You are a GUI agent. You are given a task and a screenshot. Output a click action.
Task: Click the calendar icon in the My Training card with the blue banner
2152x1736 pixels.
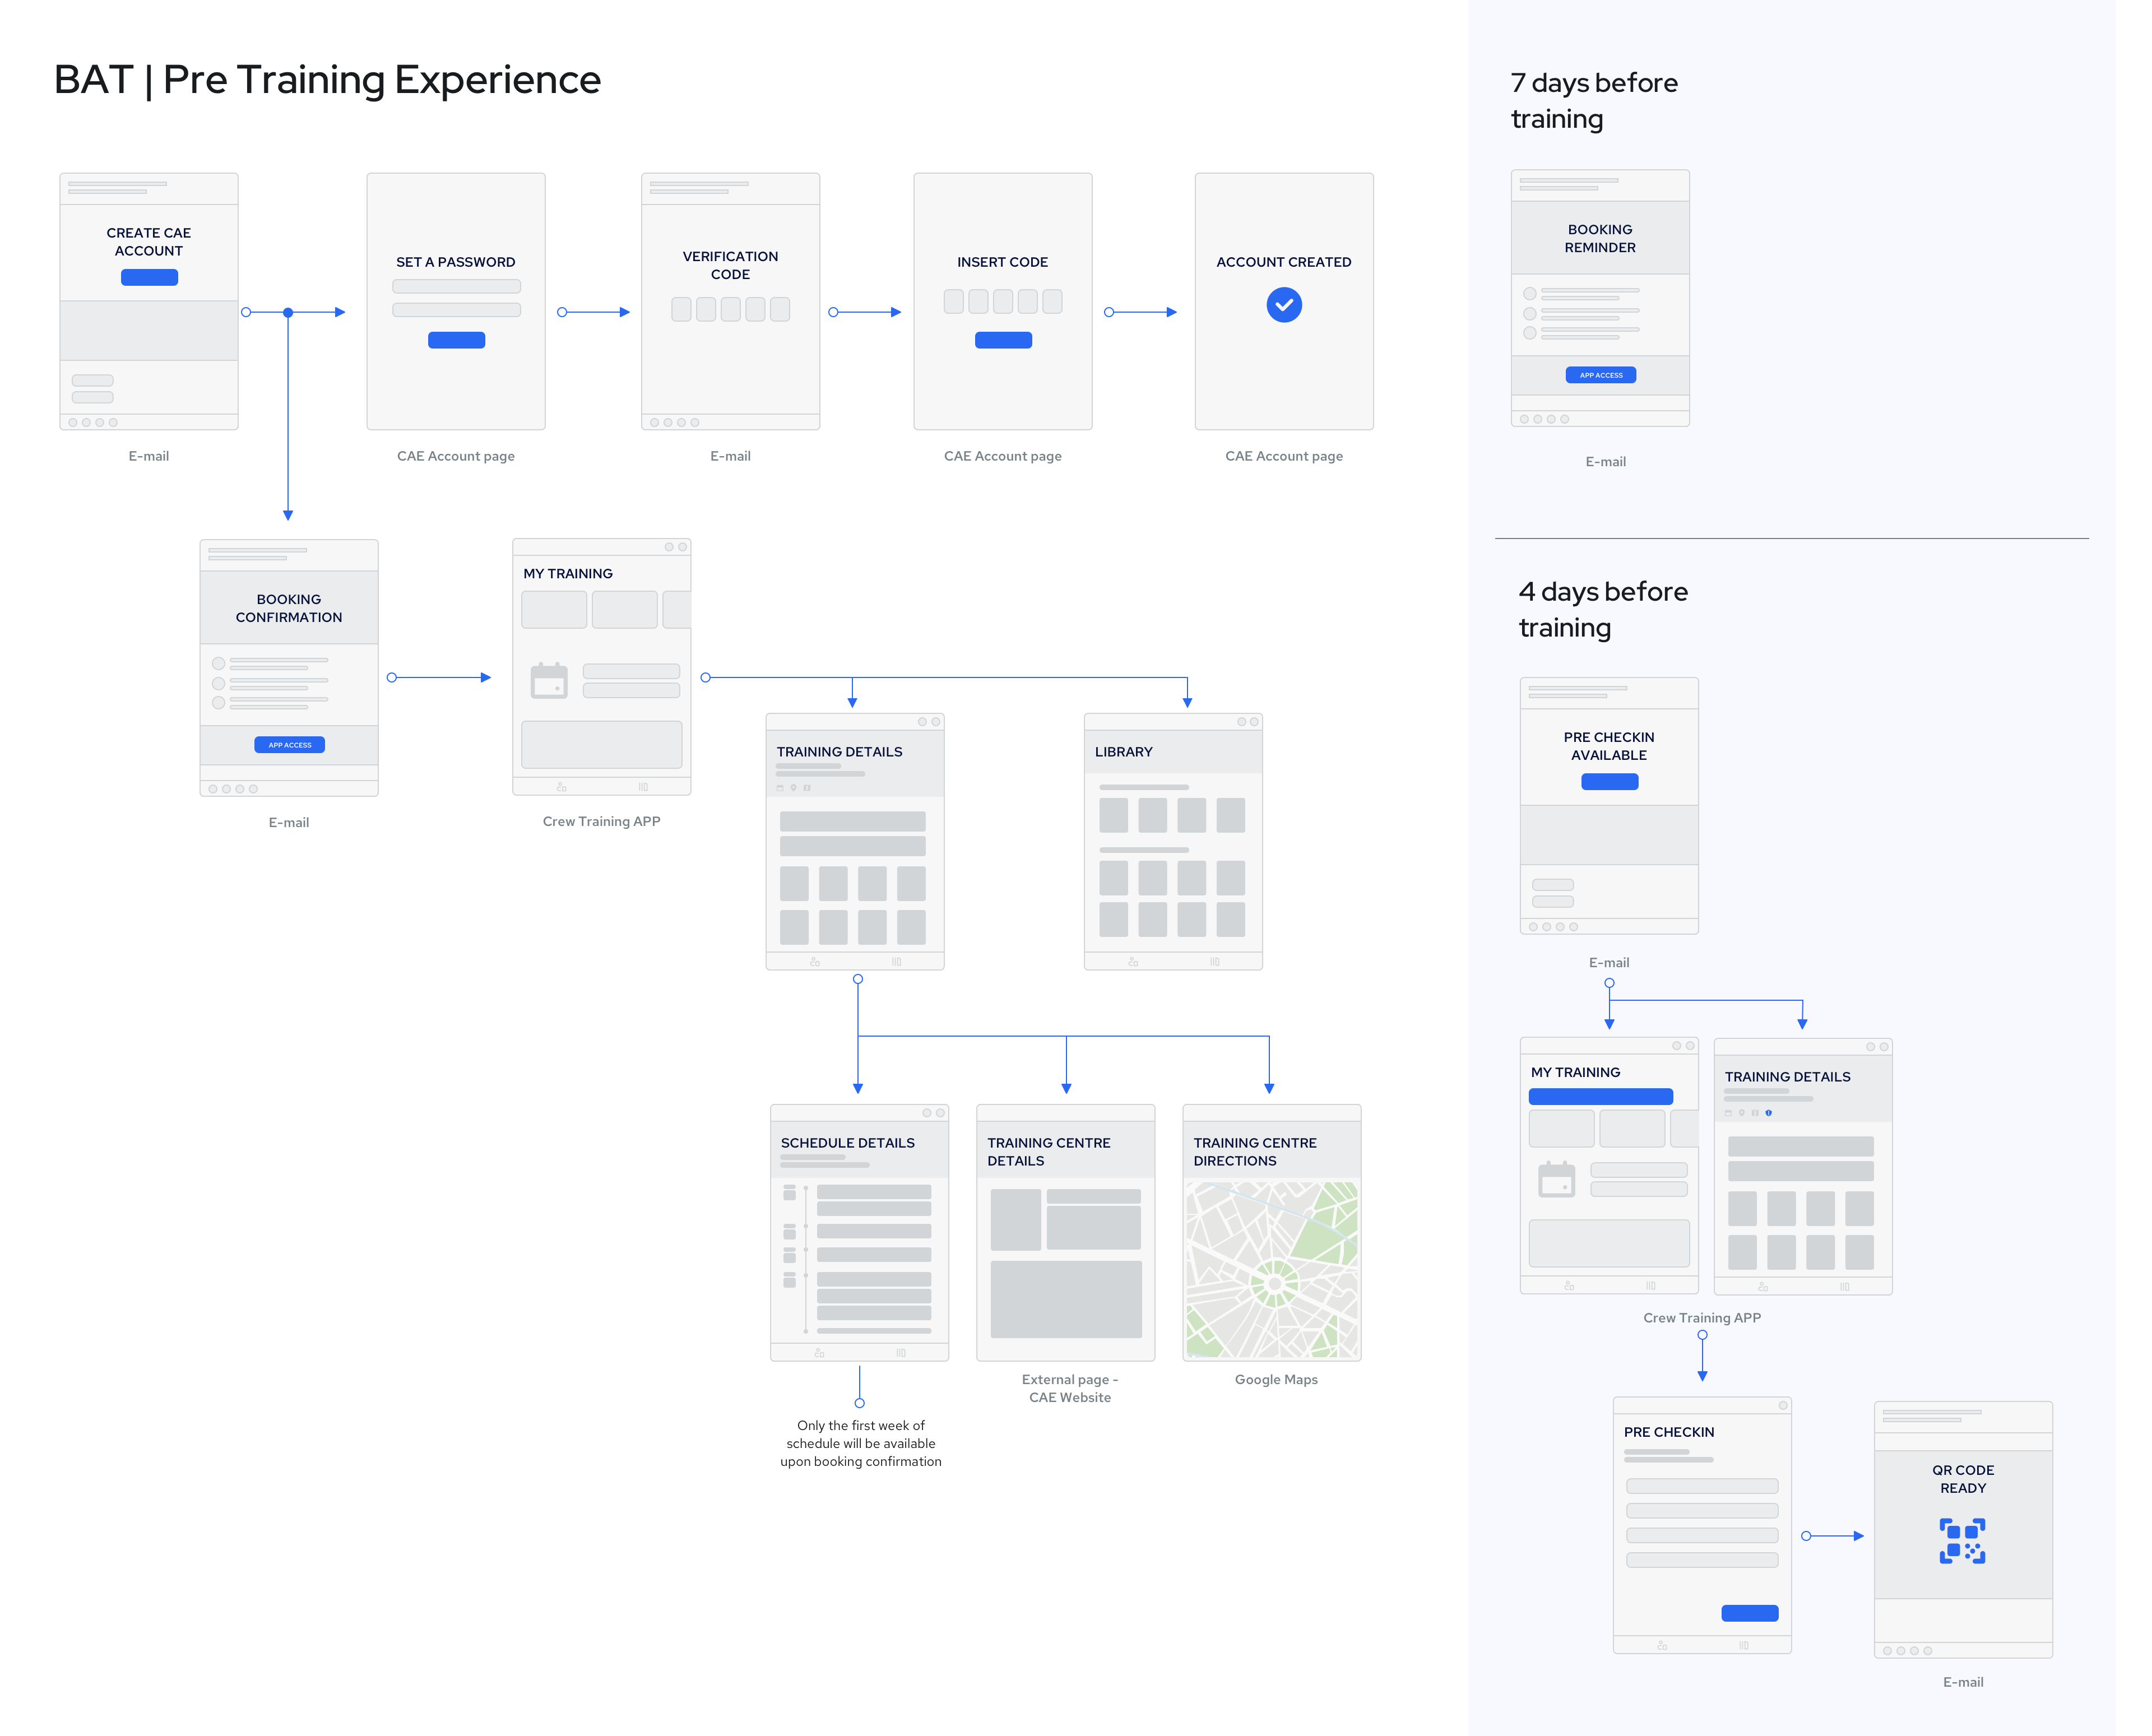pyautogui.click(x=1556, y=1179)
